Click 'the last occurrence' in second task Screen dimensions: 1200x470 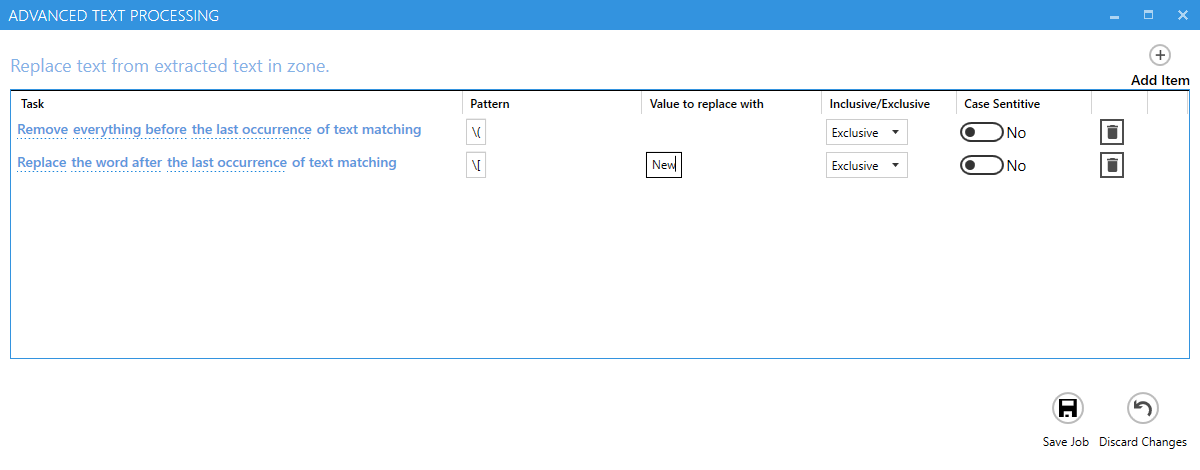click(227, 163)
